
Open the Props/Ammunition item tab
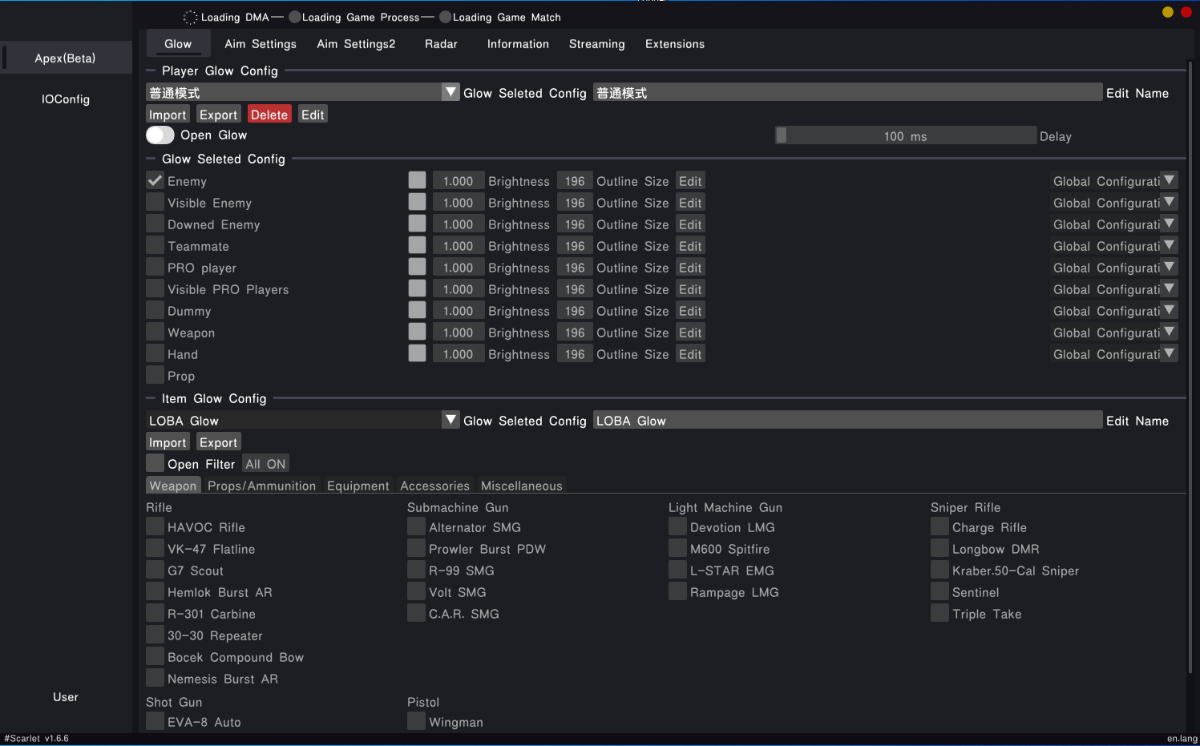point(261,486)
